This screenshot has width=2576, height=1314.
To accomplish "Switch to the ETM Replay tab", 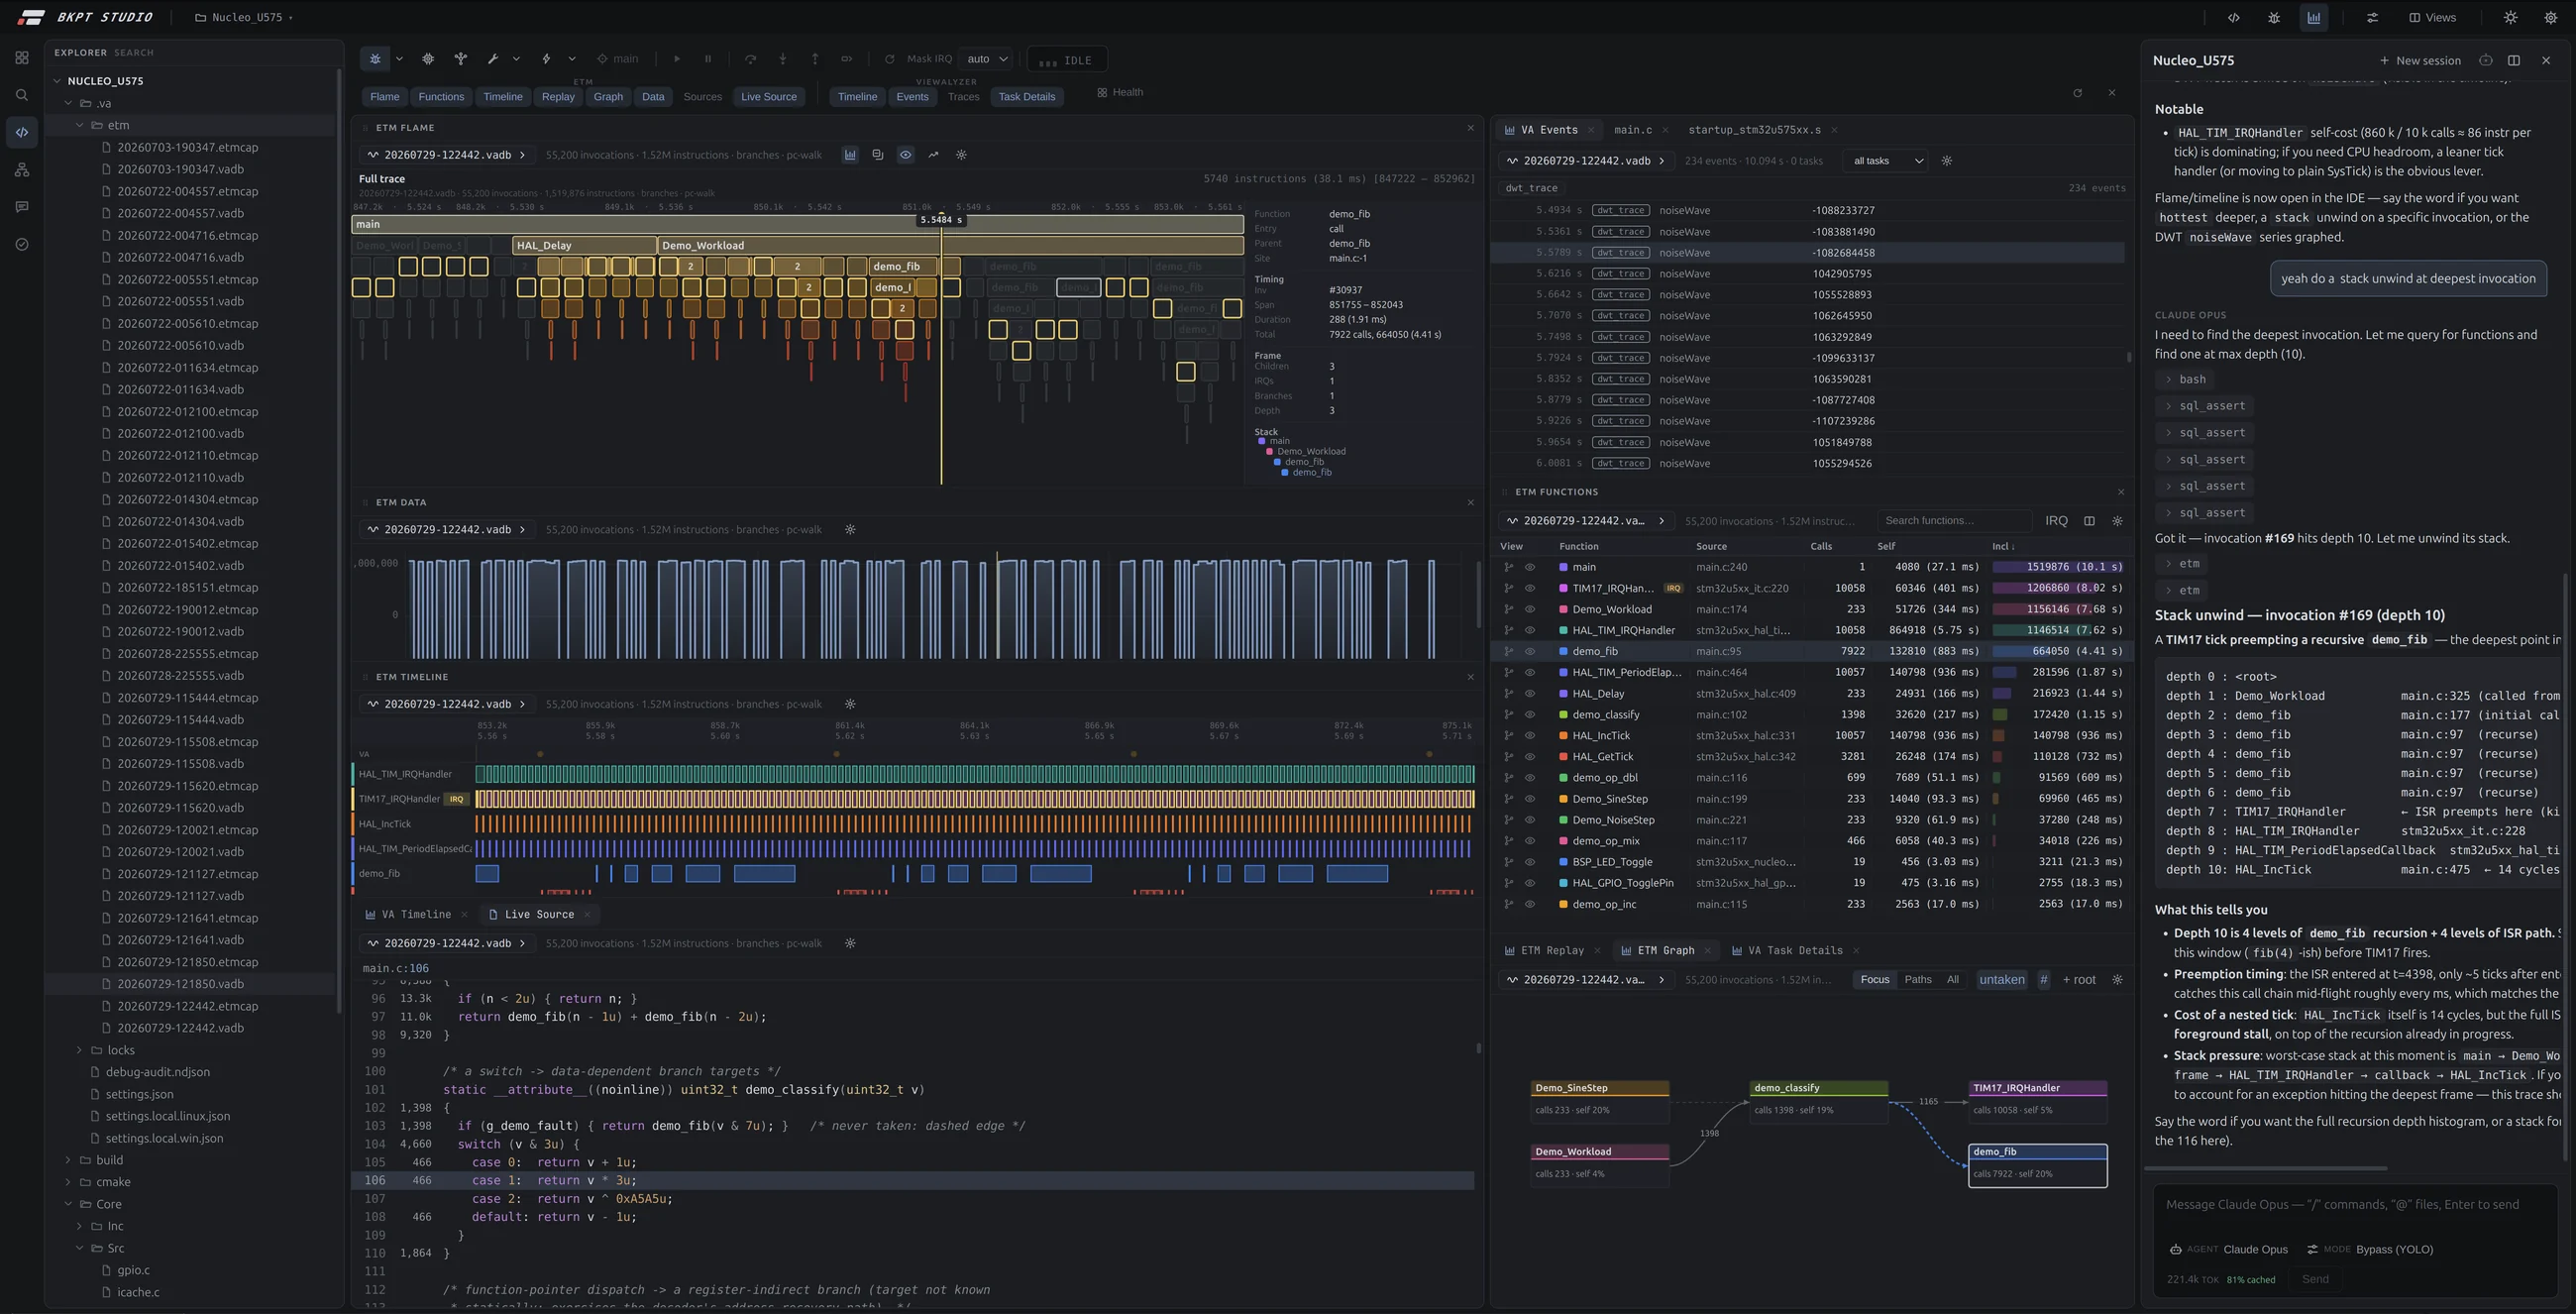I will 1552,951.
